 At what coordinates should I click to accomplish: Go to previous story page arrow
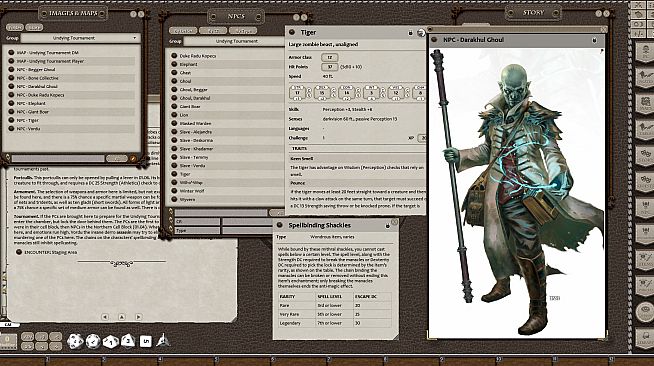click(x=105, y=317)
